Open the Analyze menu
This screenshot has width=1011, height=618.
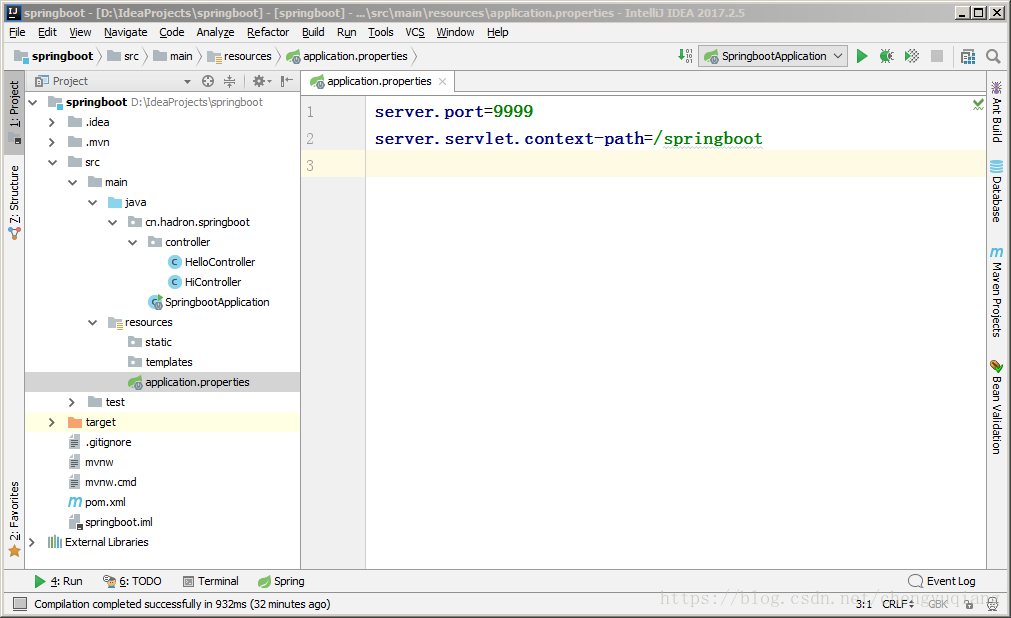(x=215, y=32)
